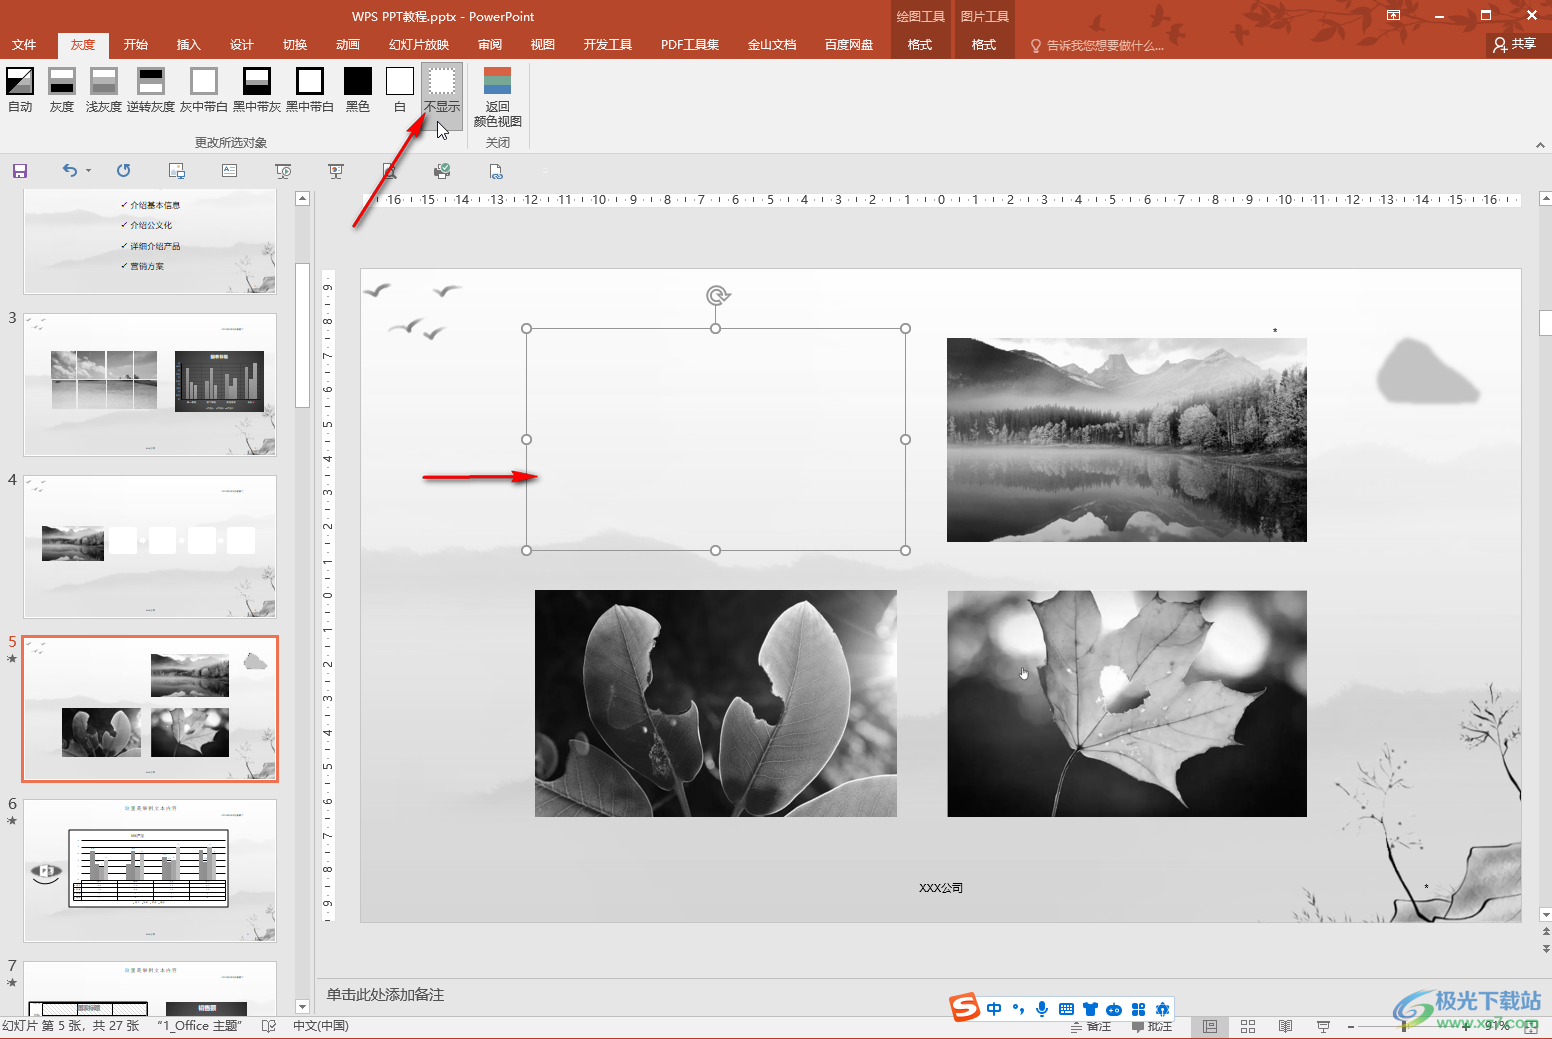Collapse the ribbon with the chevron arrow
This screenshot has height=1039, width=1552.
point(1540,145)
